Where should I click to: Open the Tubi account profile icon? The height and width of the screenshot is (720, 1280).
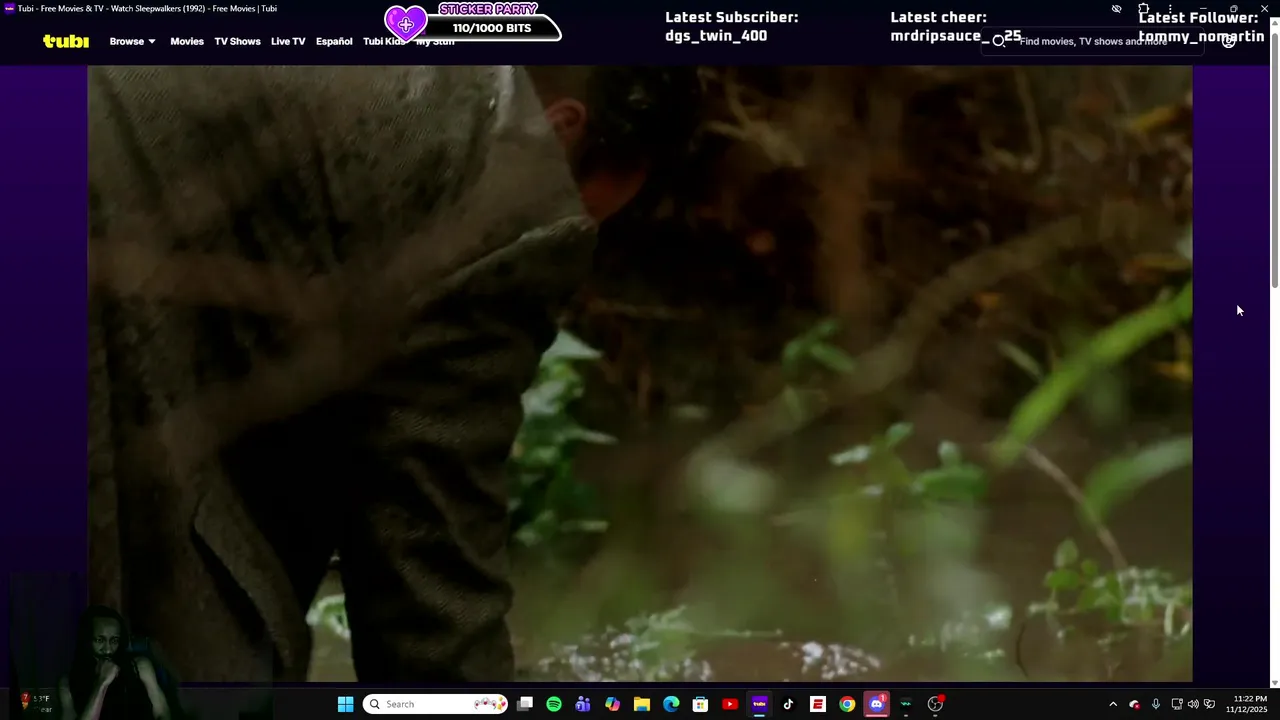(x=1229, y=41)
